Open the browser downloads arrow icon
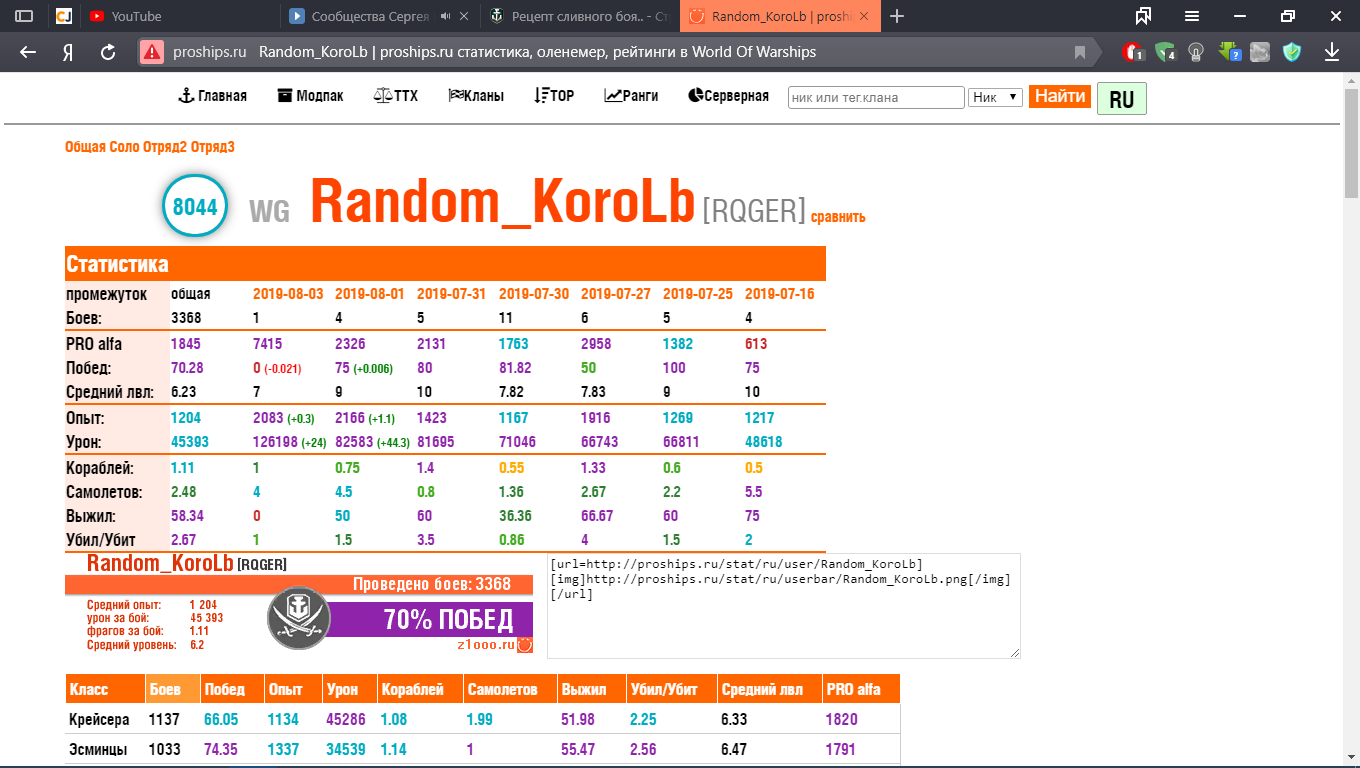This screenshot has height=768, width=1360. [1332, 52]
